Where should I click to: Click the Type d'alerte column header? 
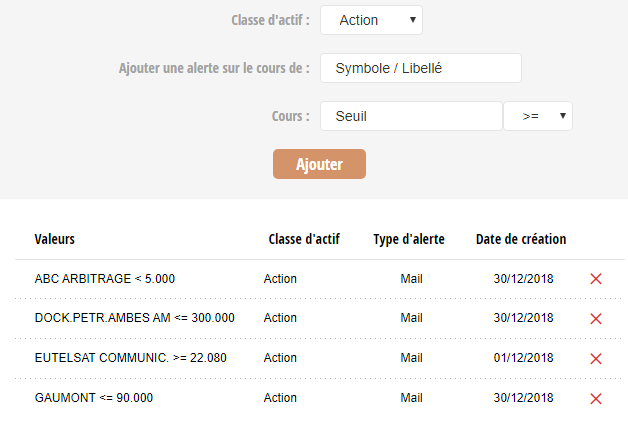coord(409,239)
